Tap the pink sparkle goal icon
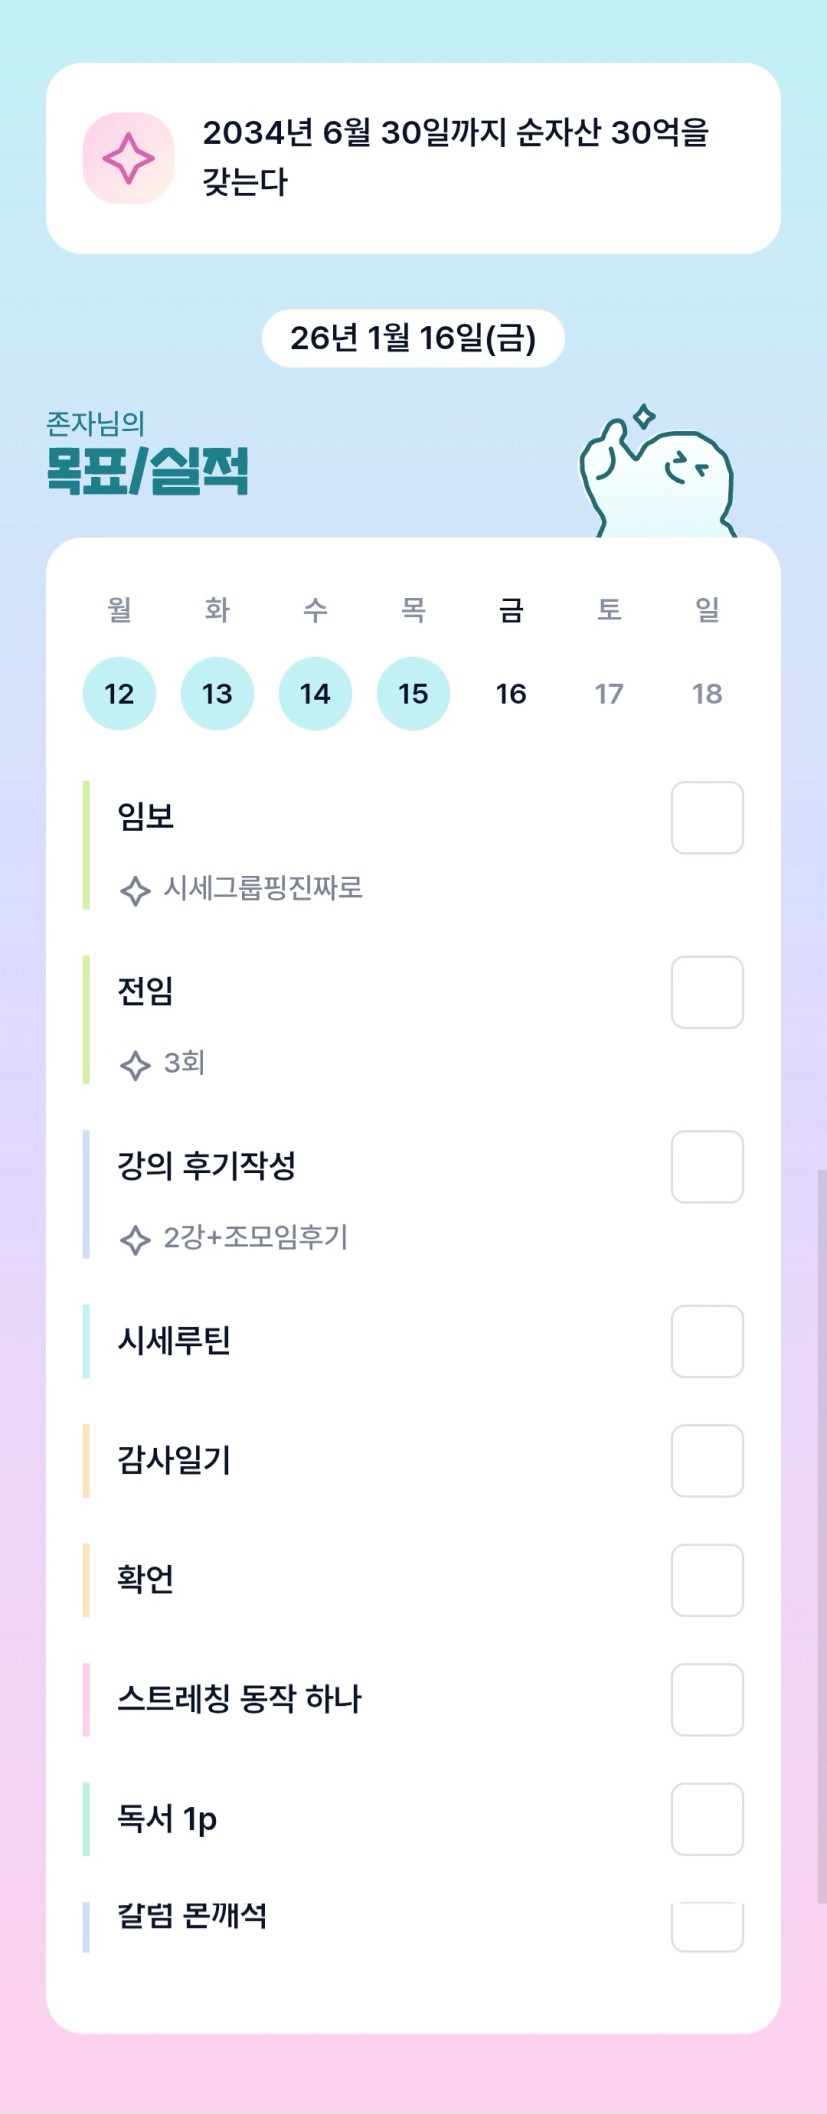 click(128, 158)
